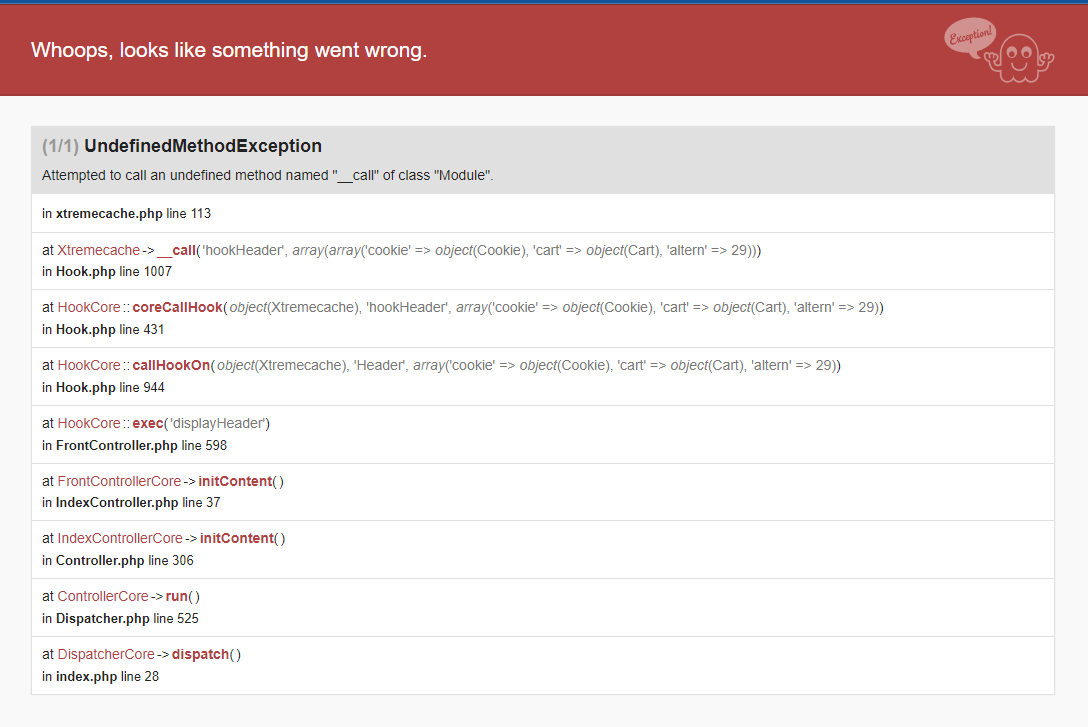Click the Whoops error banner title
1088x727 pixels.
coord(229,50)
